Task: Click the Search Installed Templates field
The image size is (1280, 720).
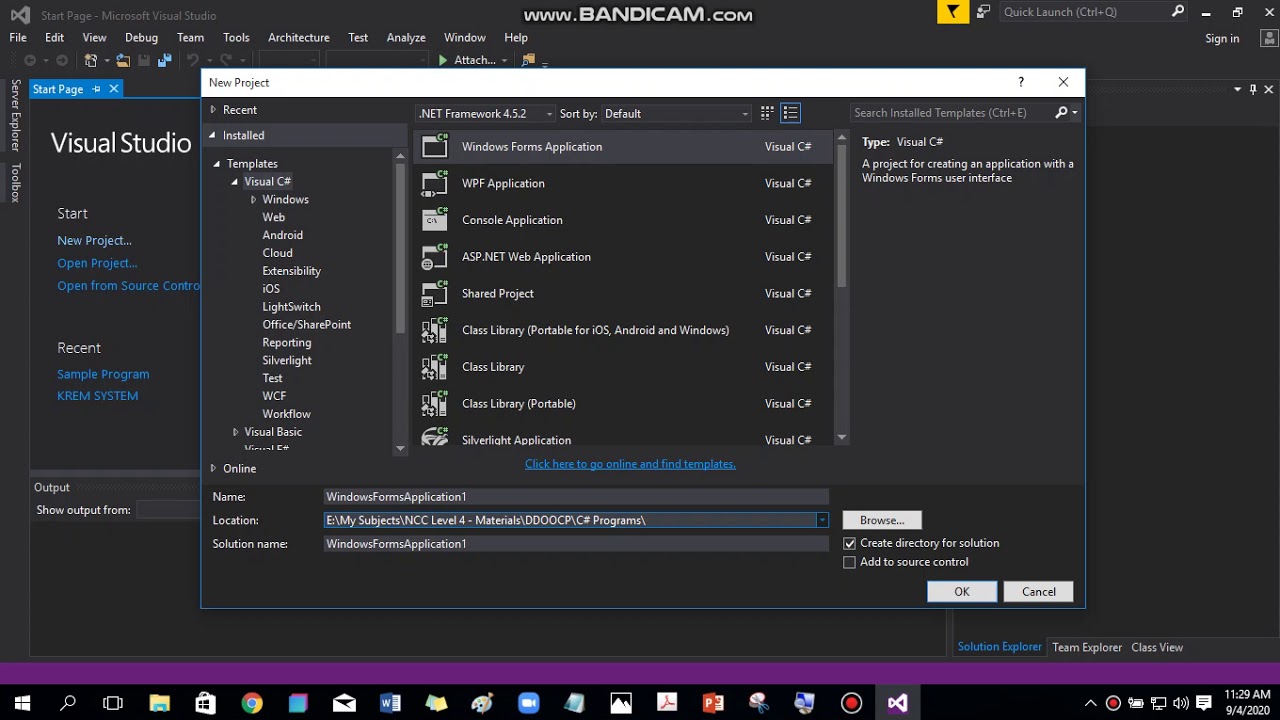Action: (950, 113)
